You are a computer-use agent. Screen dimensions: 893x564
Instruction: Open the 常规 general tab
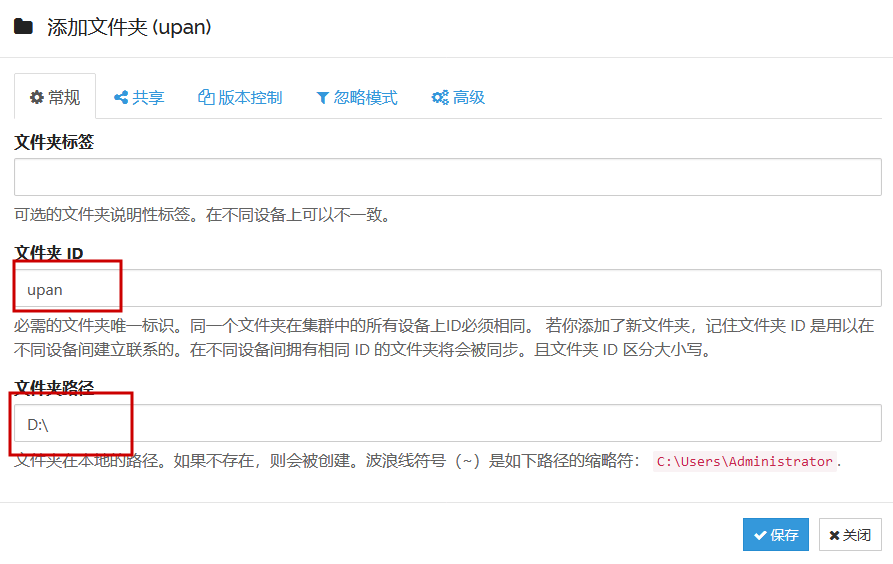(55, 97)
